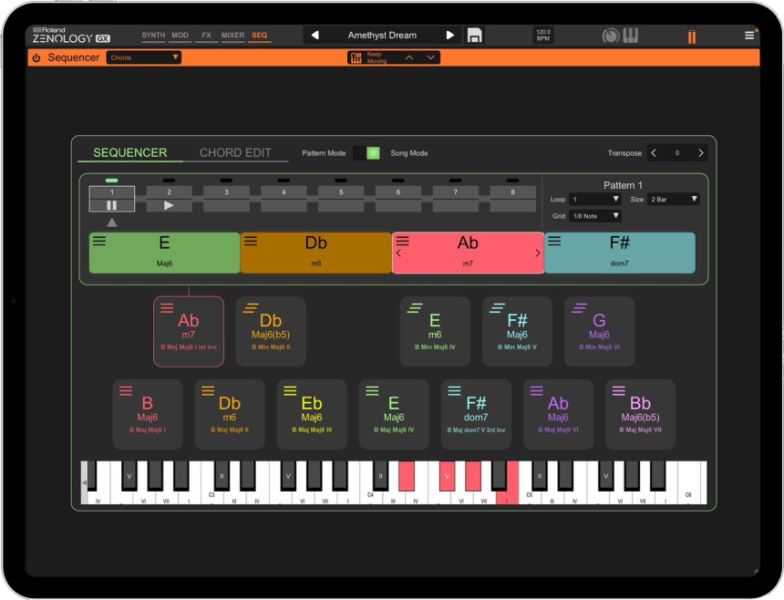Open the Chords sequencer type dropdown
784x600 pixels.
tap(144, 58)
